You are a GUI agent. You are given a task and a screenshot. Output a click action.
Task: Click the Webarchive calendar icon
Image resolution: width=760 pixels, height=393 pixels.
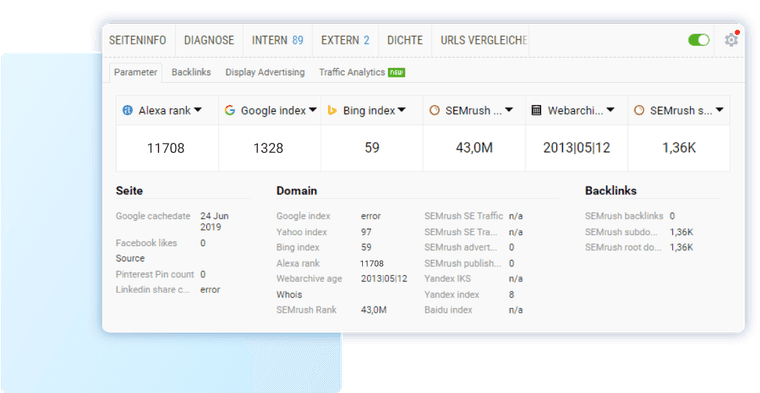(536, 110)
